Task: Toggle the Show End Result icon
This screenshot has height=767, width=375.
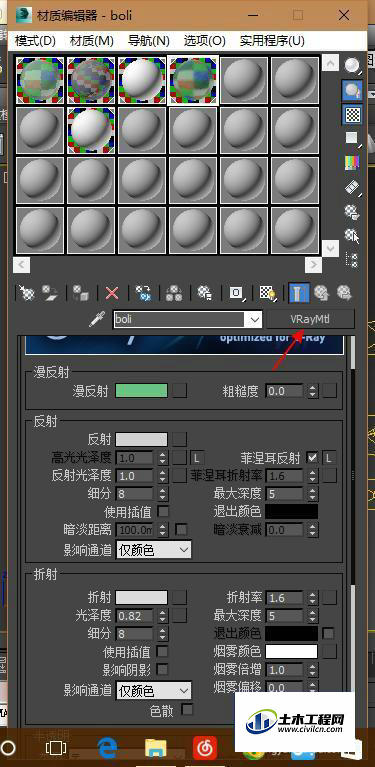Action: [298, 293]
